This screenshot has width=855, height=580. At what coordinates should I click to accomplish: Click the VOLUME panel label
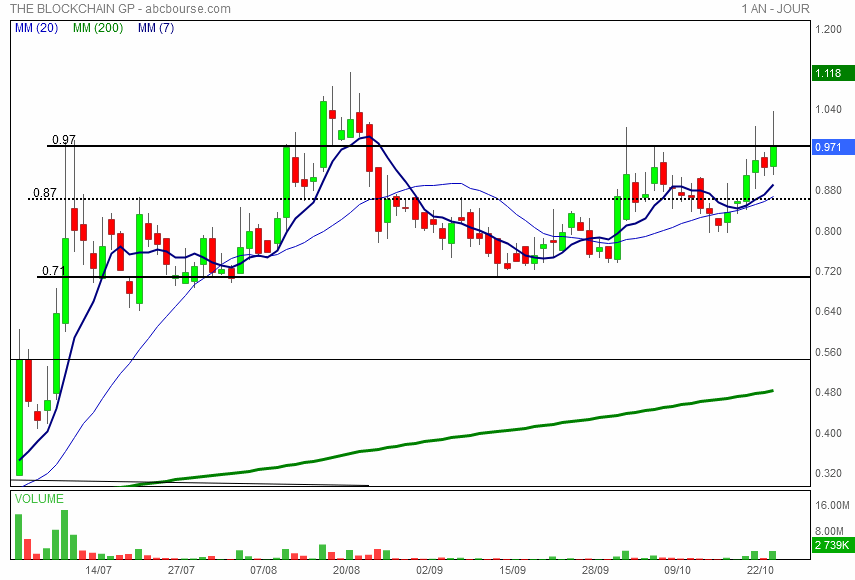coord(39,499)
